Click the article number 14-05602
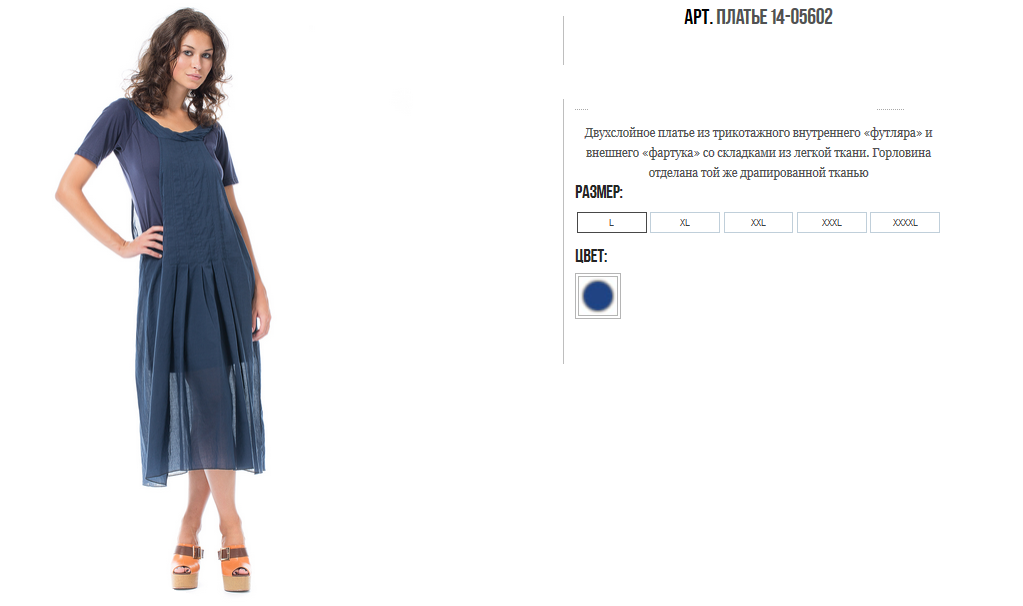 pyautogui.click(x=801, y=17)
